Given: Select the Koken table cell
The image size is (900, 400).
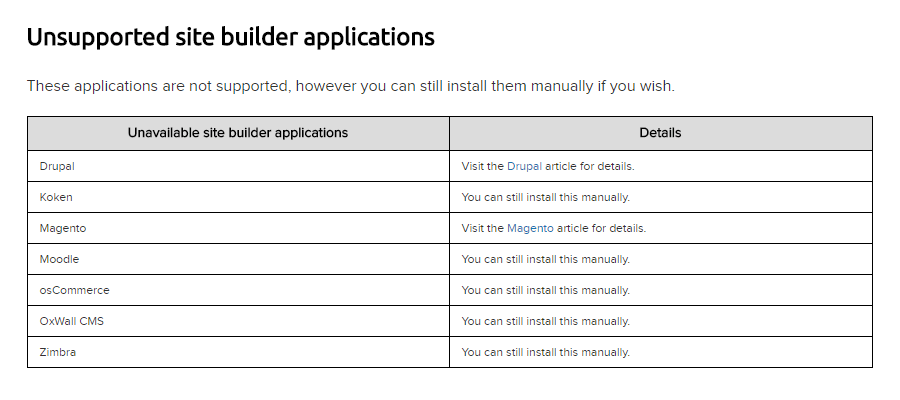Looking at the screenshot, I should (239, 197).
